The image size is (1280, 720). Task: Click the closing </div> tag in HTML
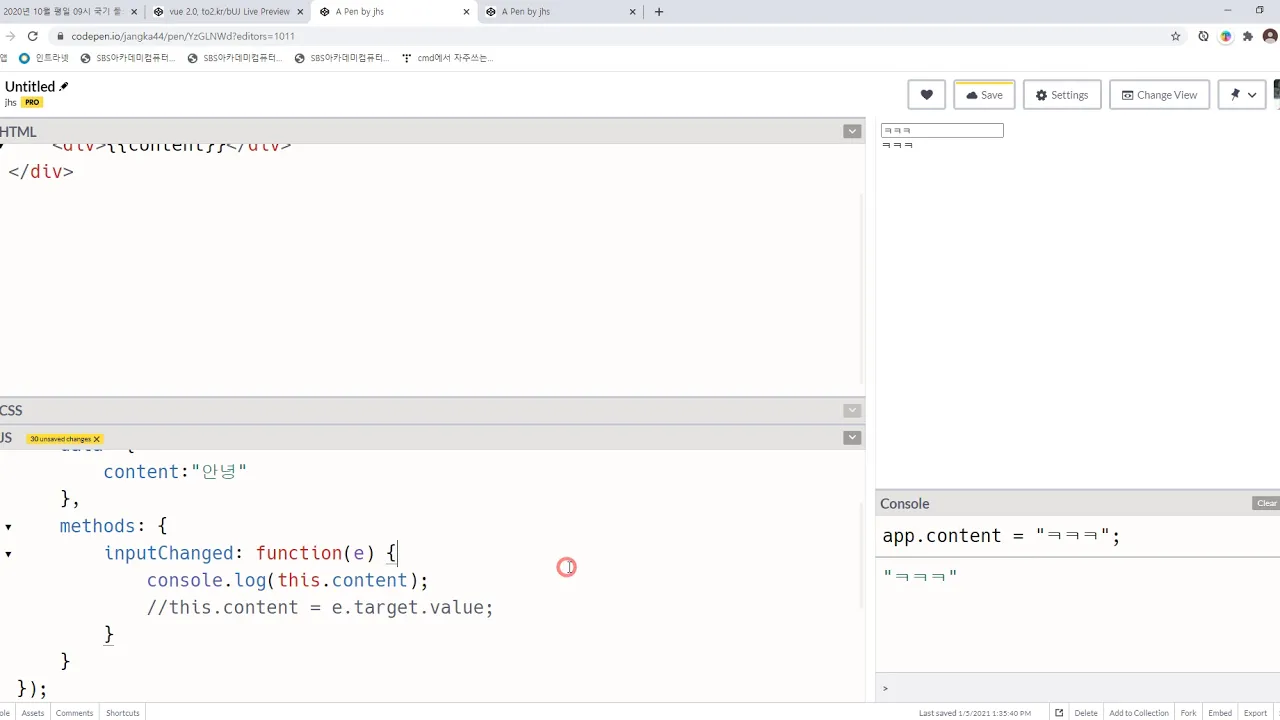click(41, 171)
